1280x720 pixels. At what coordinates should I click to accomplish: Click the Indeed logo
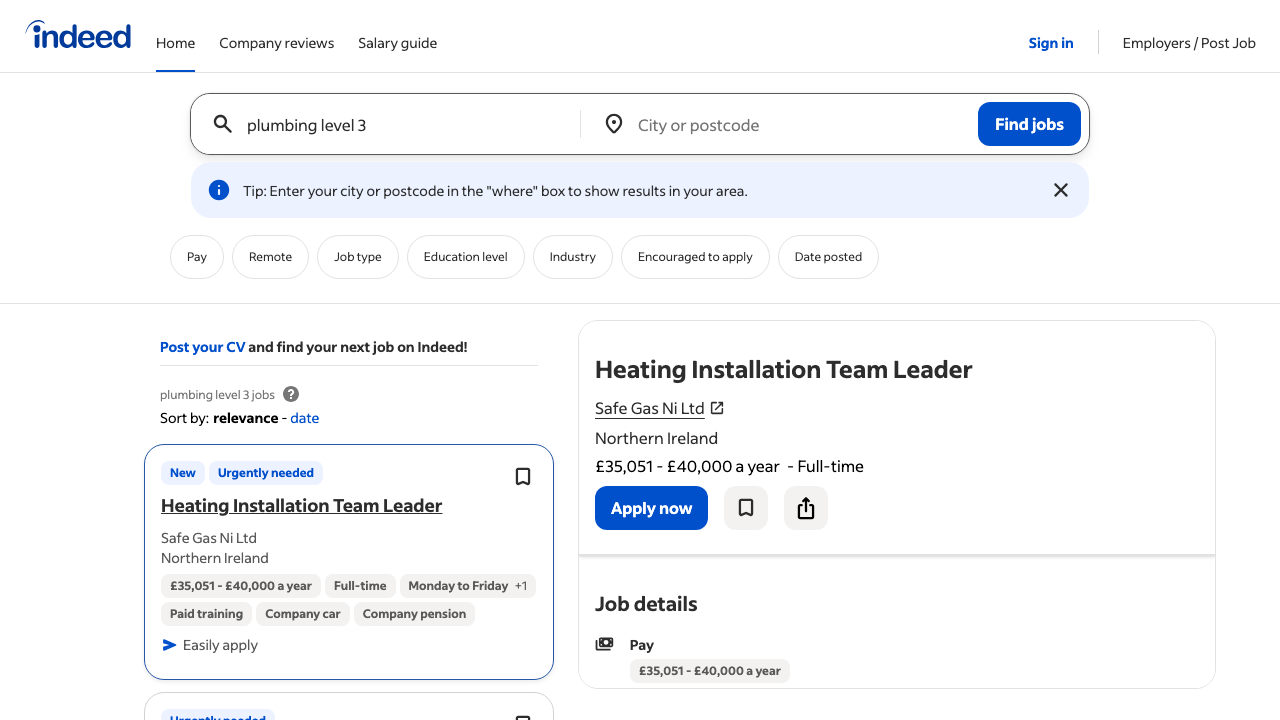coord(78,35)
